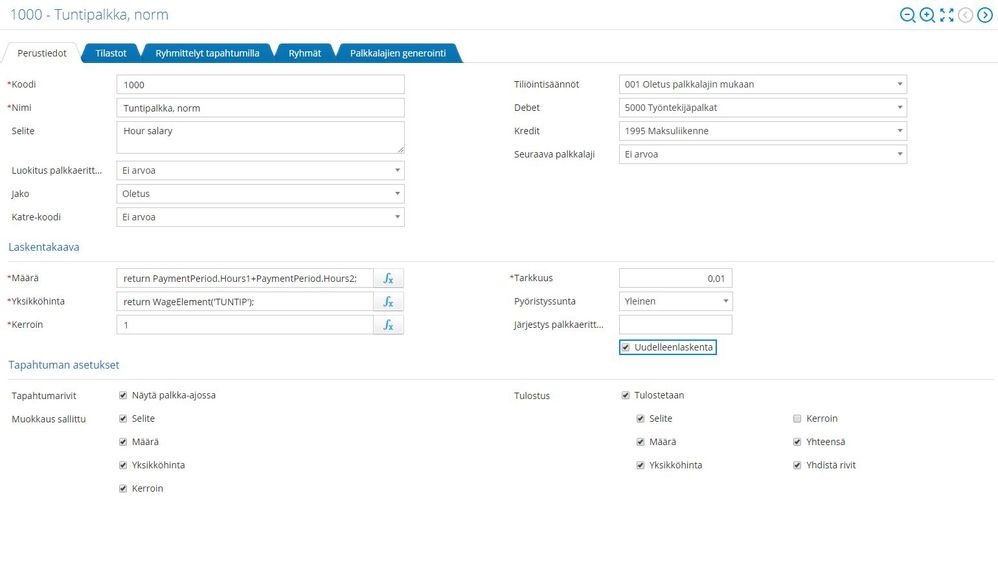The height and width of the screenshot is (565, 998).
Task: Expand the Jako dropdown
Action: 260,193
